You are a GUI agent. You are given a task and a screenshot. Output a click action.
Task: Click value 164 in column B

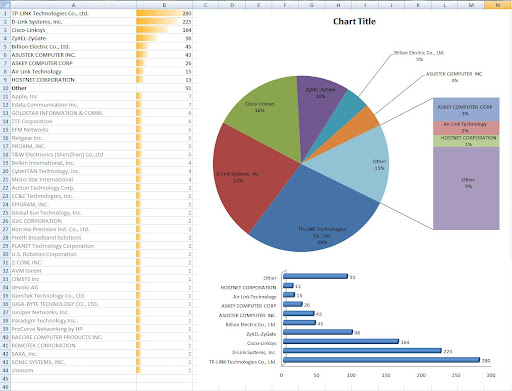(x=164, y=30)
